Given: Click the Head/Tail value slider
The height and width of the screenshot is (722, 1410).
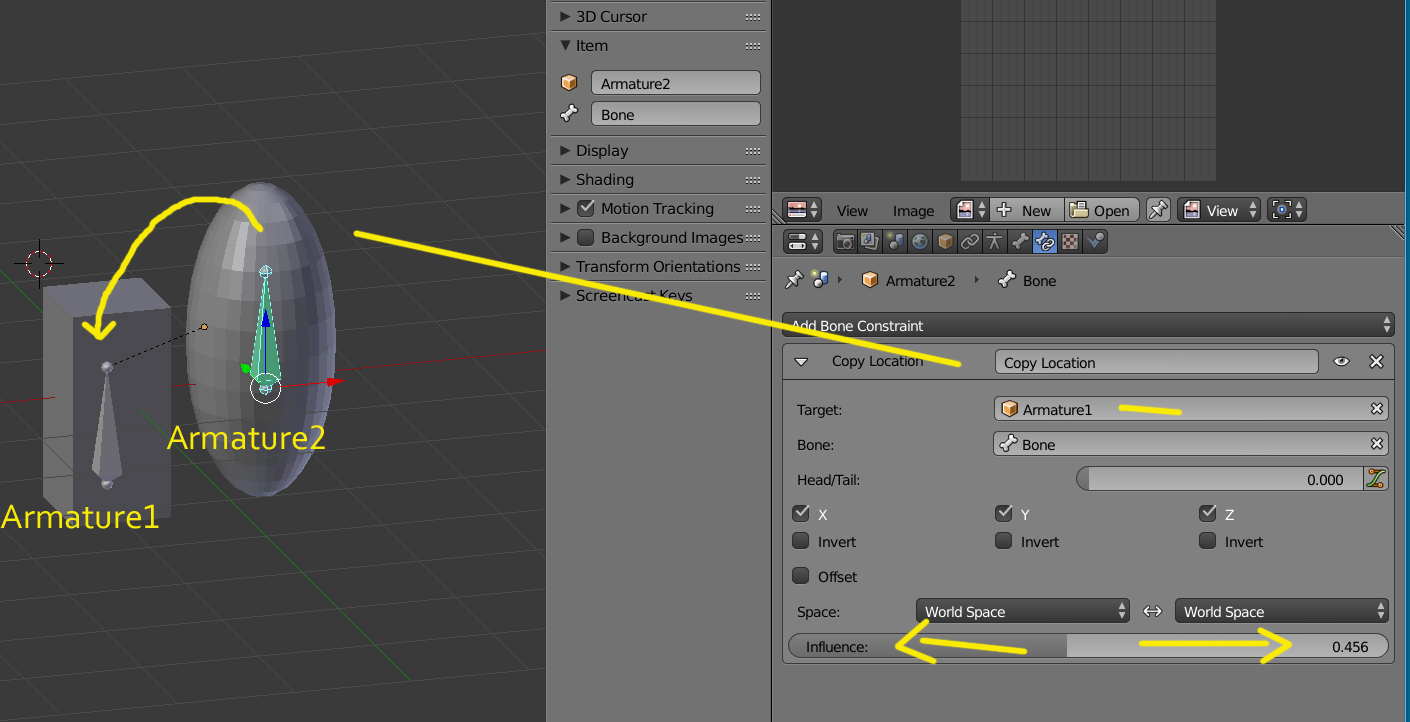Looking at the screenshot, I should (x=1220, y=479).
